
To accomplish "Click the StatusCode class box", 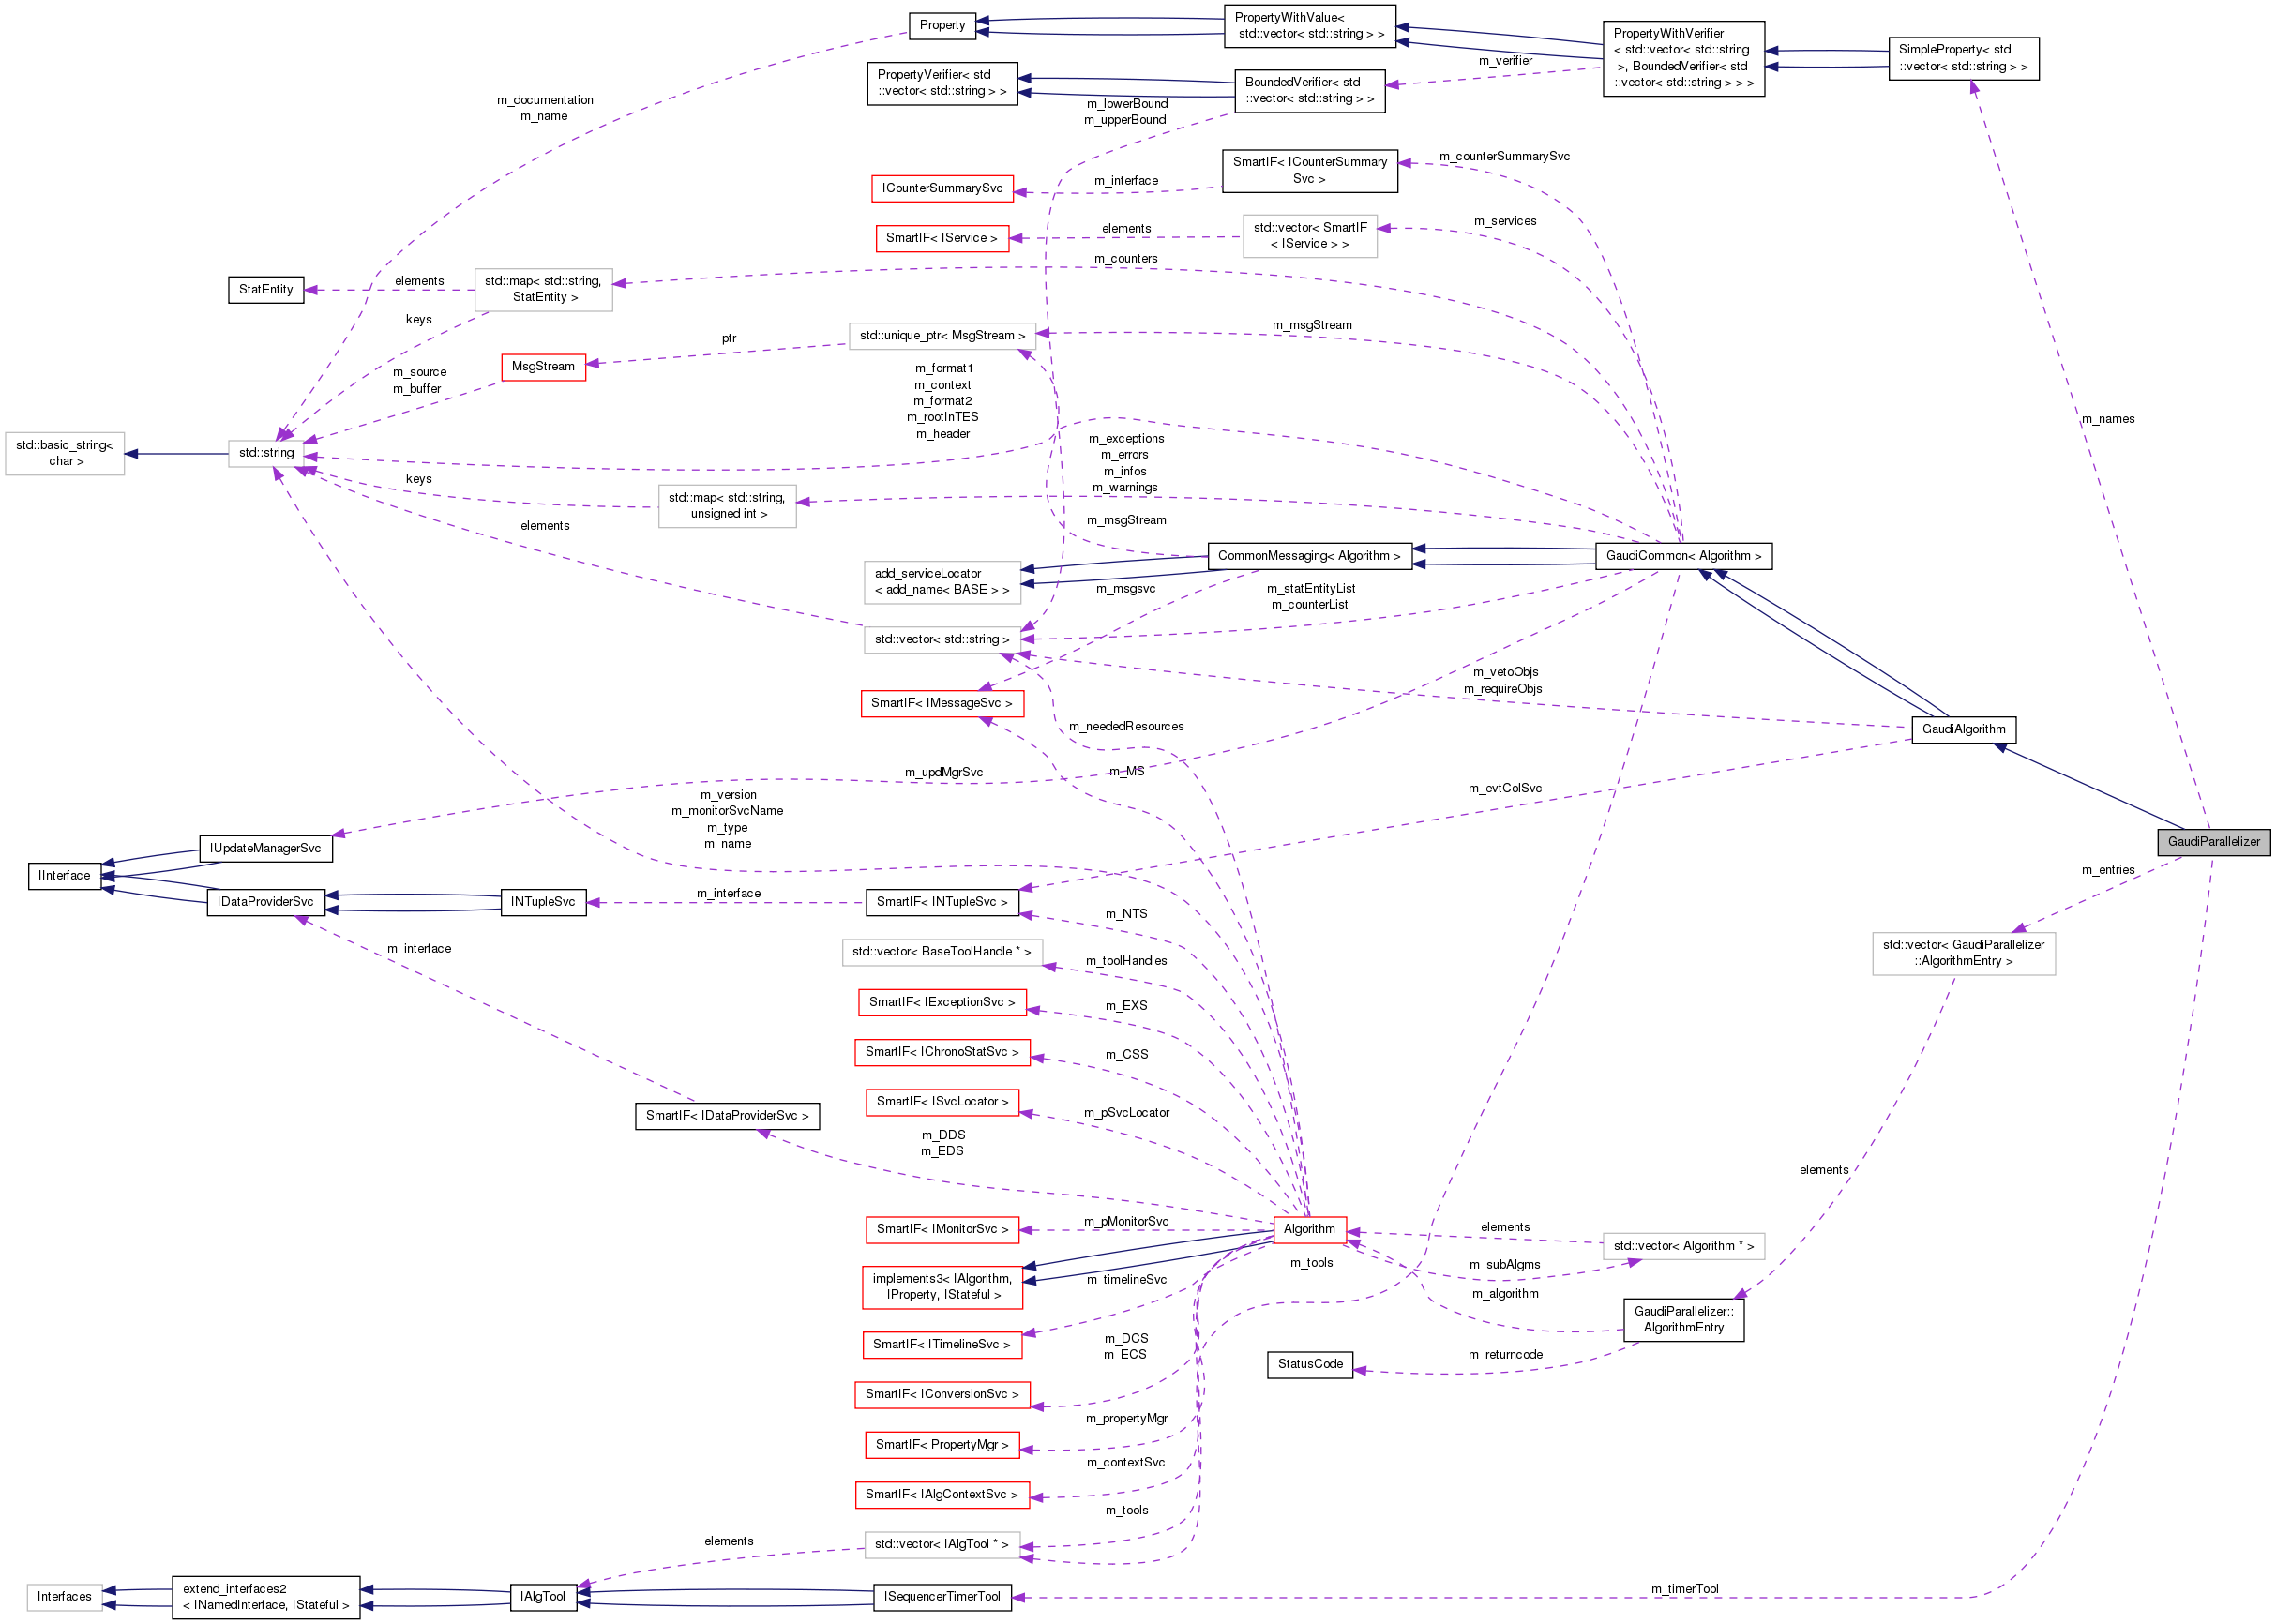I will click(1310, 1364).
